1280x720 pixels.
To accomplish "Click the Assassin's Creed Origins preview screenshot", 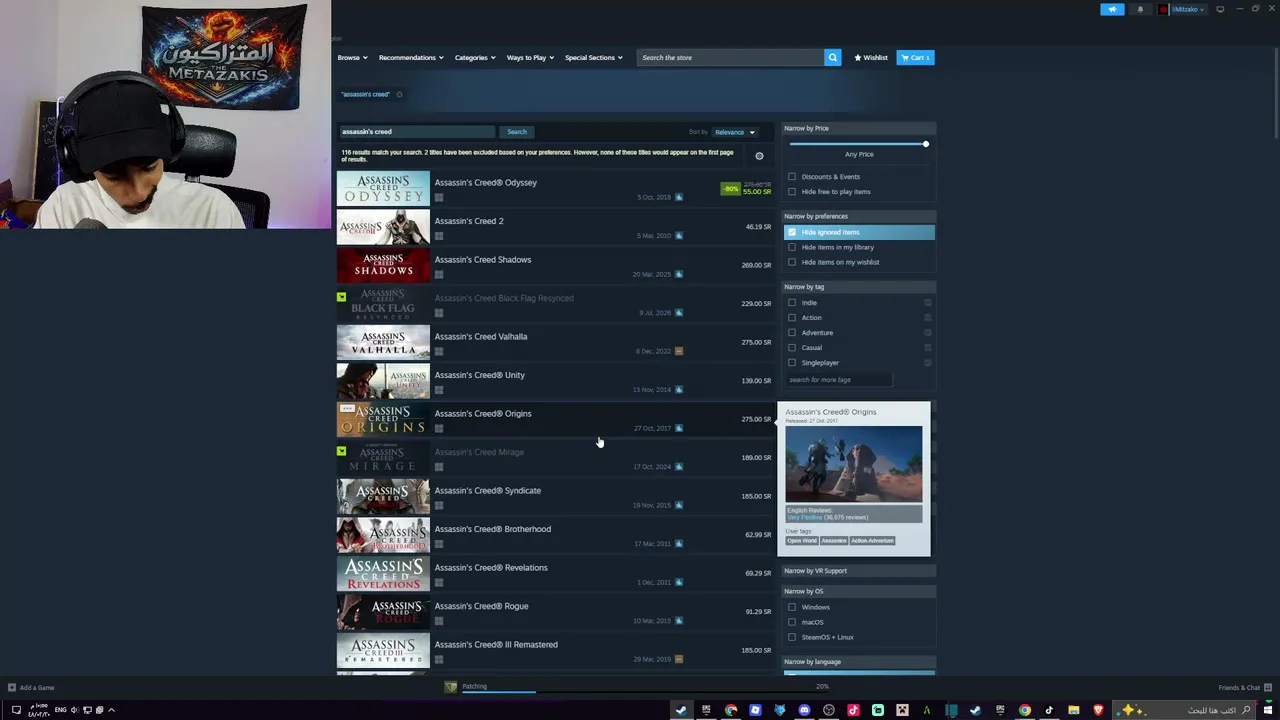I will click(854, 464).
